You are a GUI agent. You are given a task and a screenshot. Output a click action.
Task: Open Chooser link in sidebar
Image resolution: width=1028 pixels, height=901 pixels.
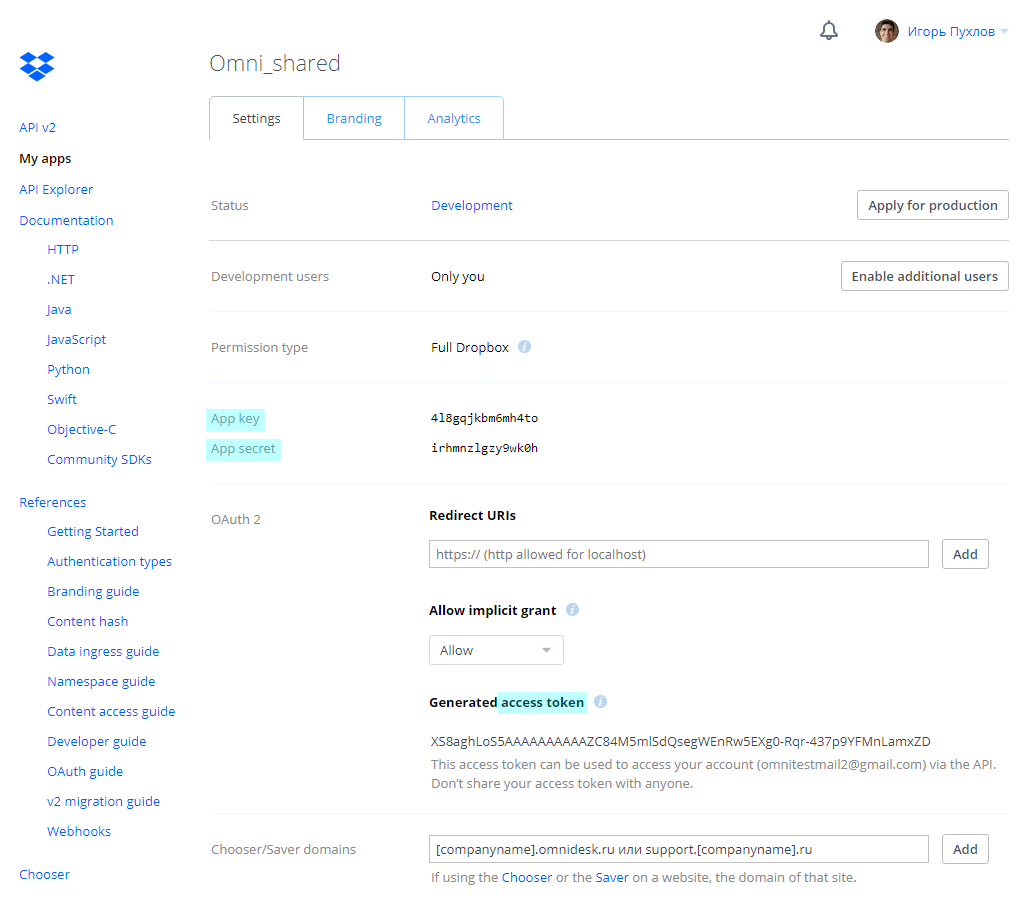click(44, 874)
